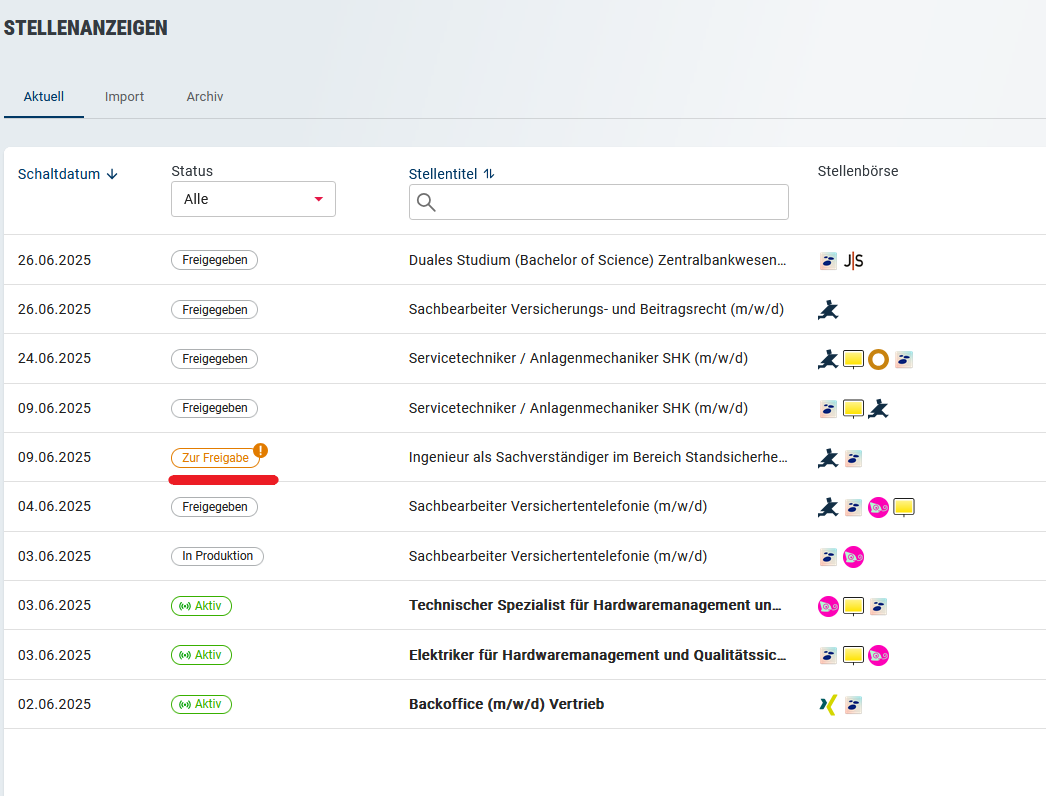This screenshot has height=796, width=1046.
Task: Toggle the Schaltdatum sort direction arrow
Action: pyautogui.click(x=111, y=174)
